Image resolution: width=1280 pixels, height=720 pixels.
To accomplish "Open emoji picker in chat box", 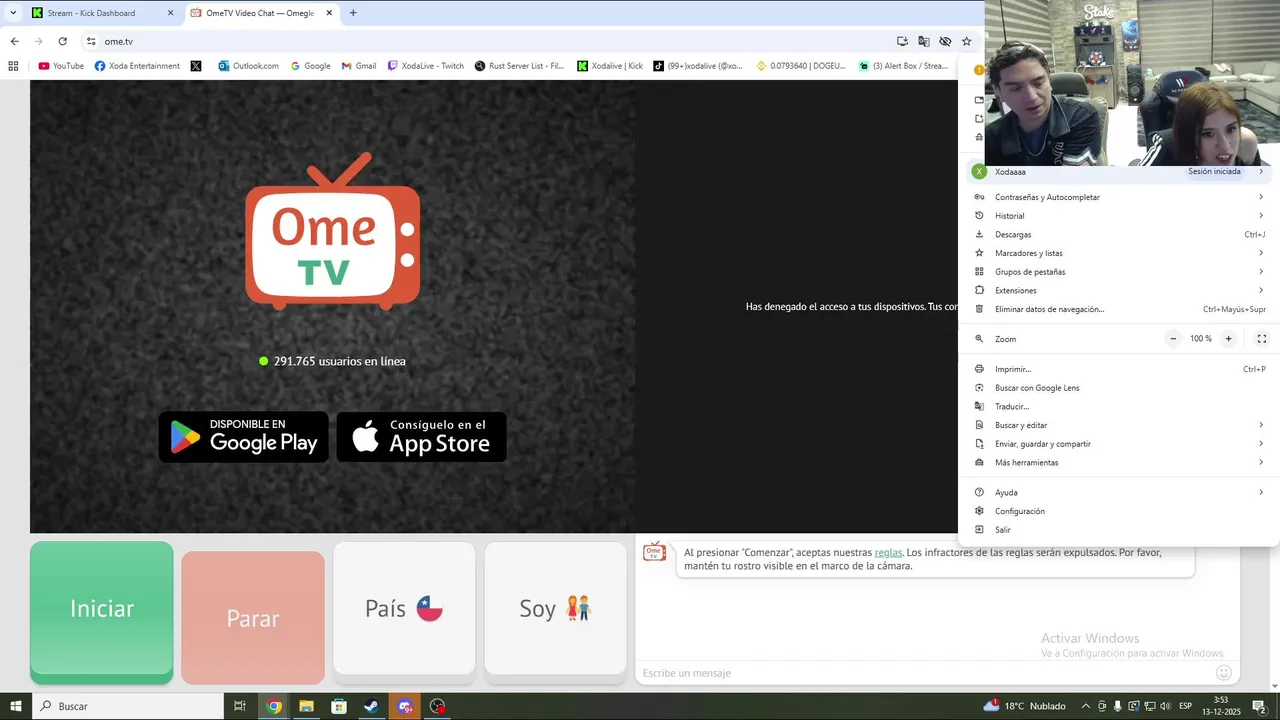I will click(1223, 673).
